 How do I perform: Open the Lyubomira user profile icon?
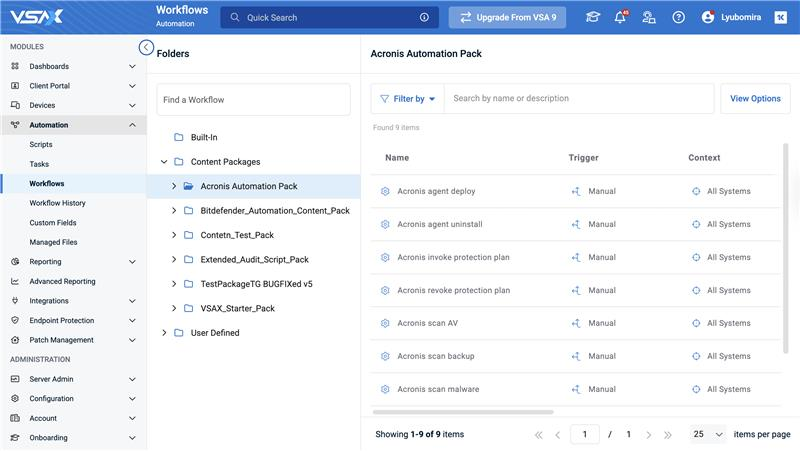[x=708, y=17]
